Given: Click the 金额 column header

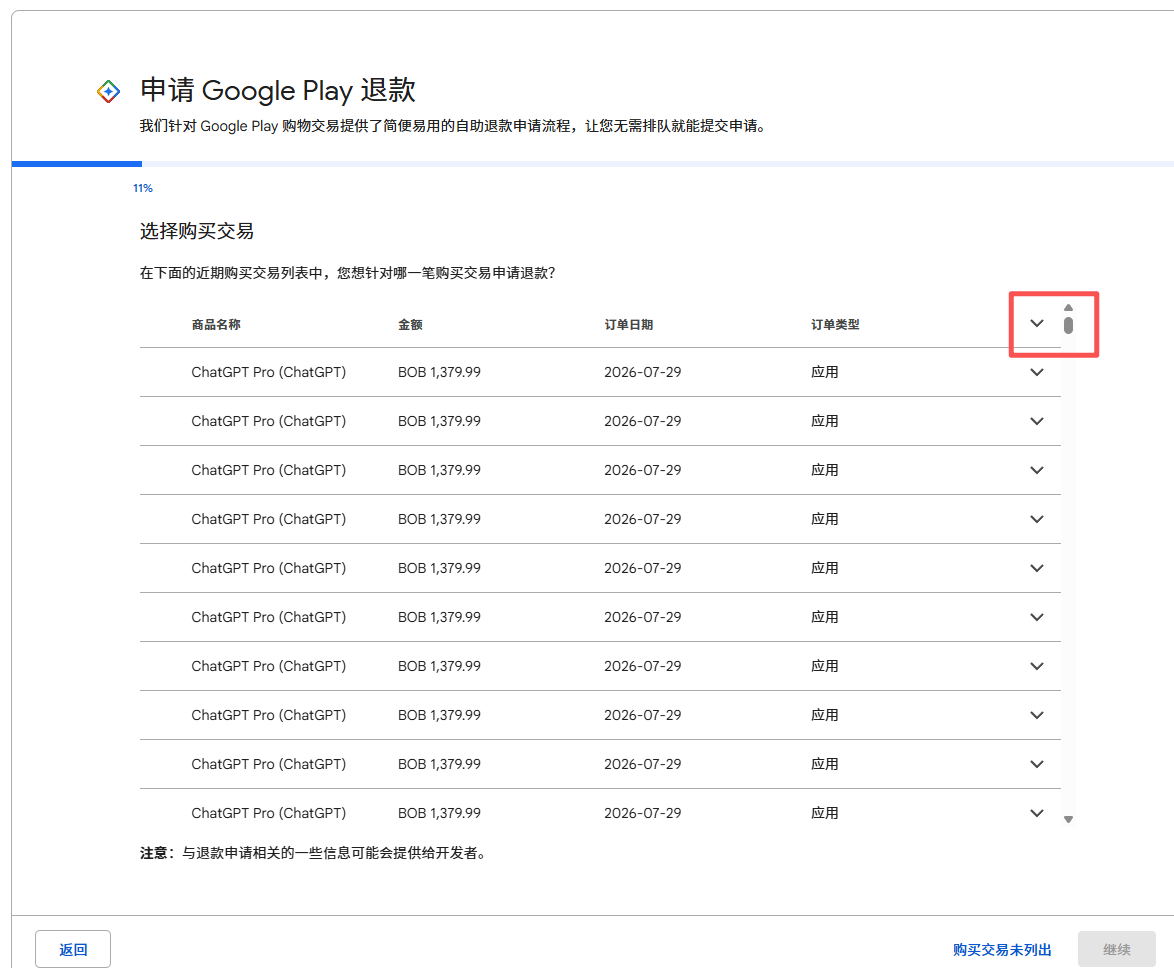Looking at the screenshot, I should pos(410,324).
